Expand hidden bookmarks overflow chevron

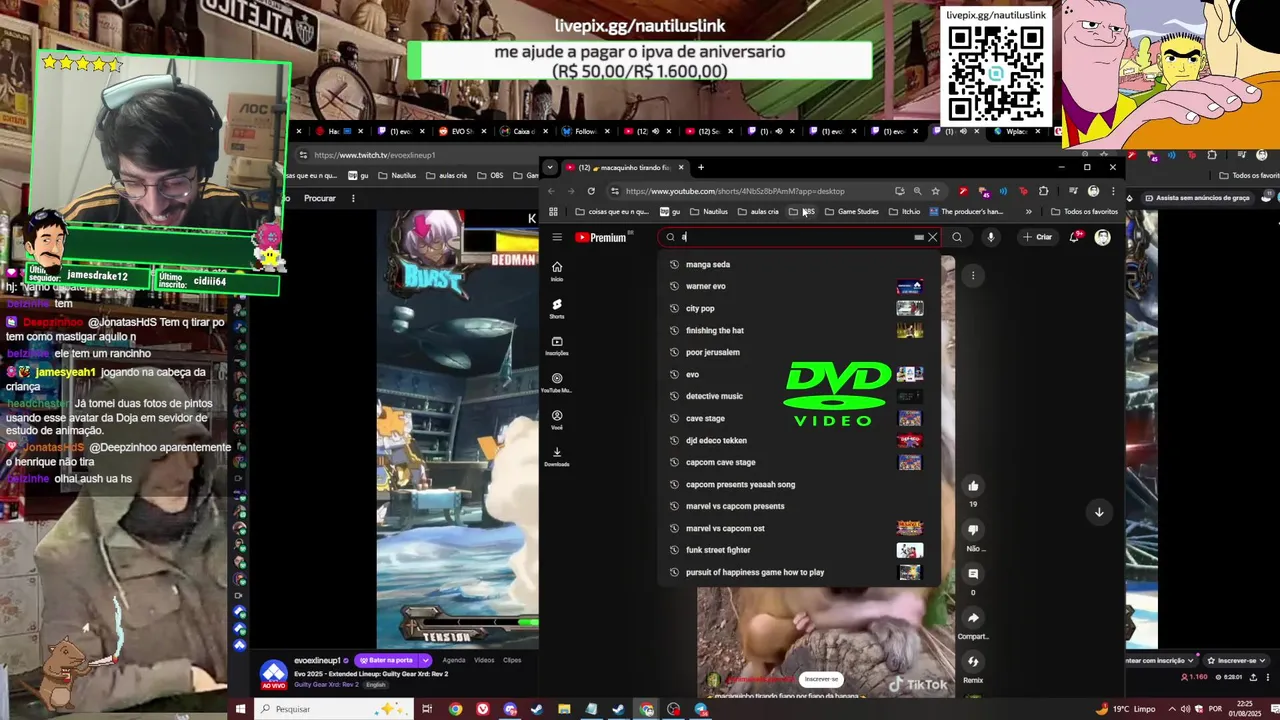[x=1028, y=211]
